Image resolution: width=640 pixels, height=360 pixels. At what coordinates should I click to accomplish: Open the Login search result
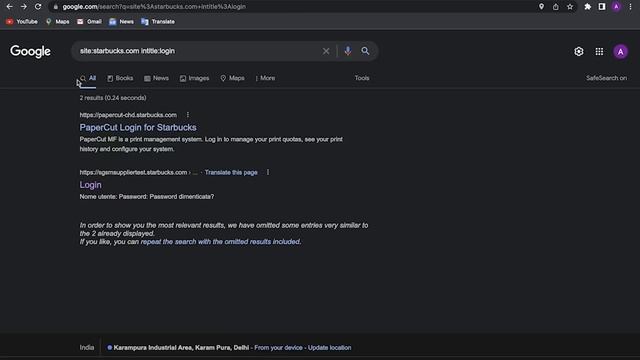coord(91,185)
